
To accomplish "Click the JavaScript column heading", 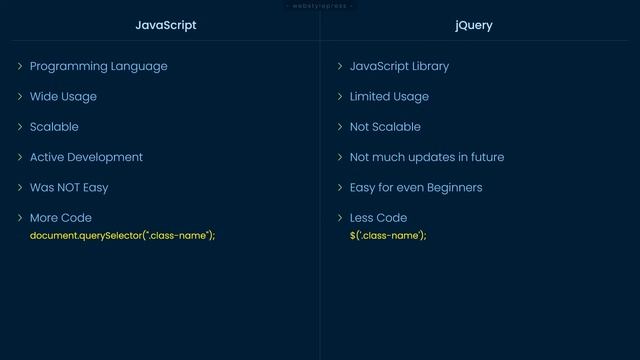I will 166,25.
